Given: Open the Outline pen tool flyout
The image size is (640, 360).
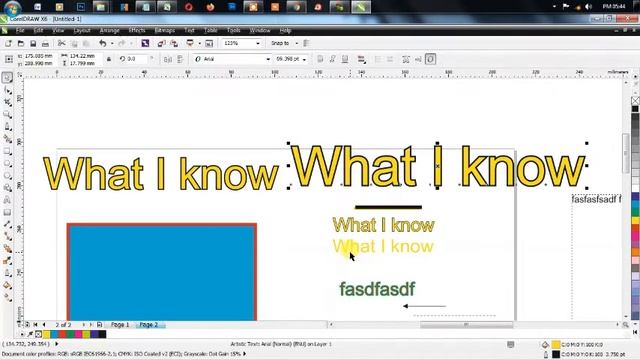Looking at the screenshot, I should [7, 273].
